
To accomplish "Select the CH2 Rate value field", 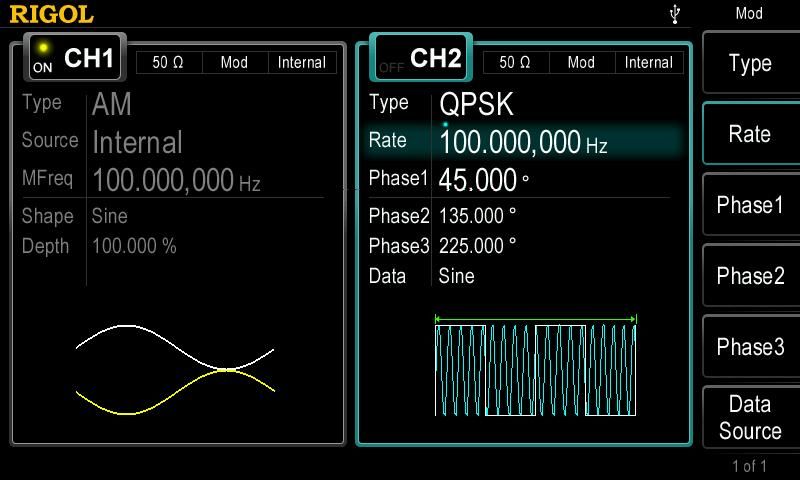I will click(x=523, y=142).
